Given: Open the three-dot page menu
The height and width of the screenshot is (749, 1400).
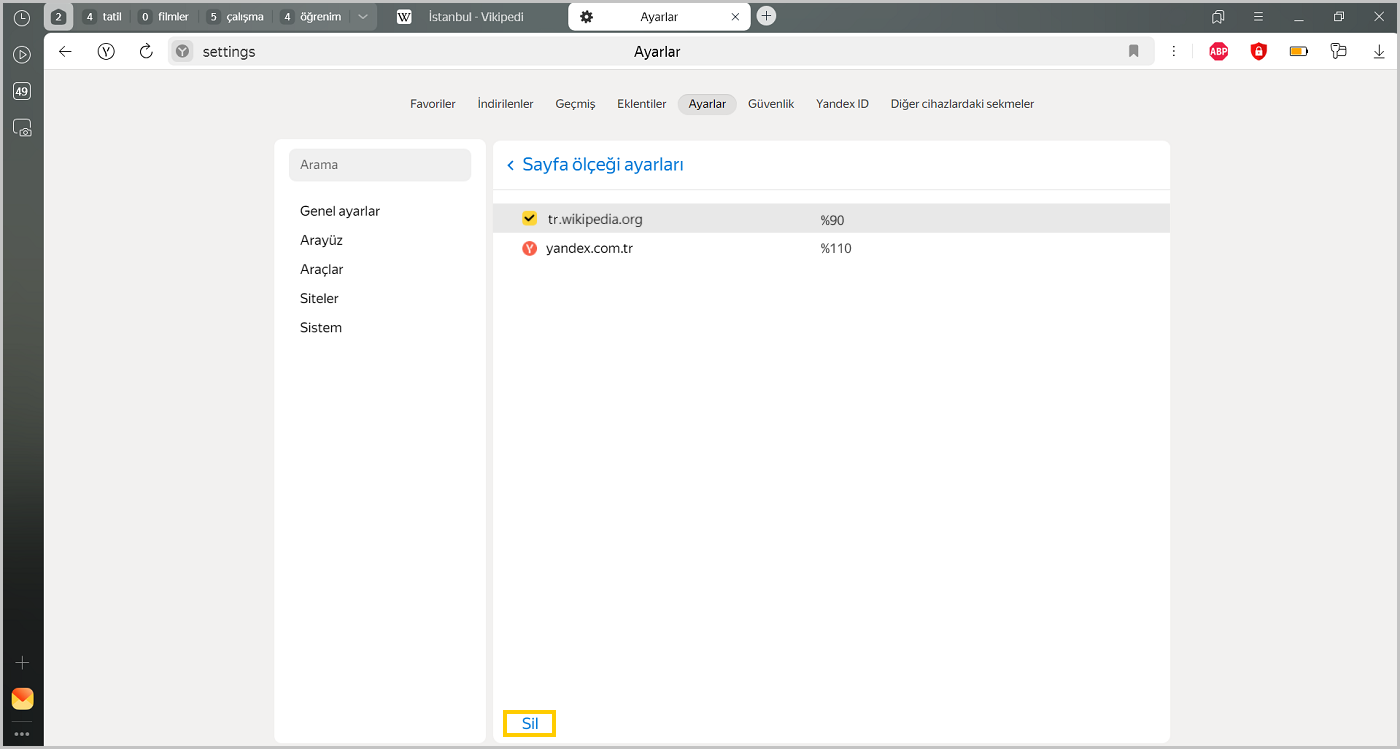Looking at the screenshot, I should (1174, 52).
